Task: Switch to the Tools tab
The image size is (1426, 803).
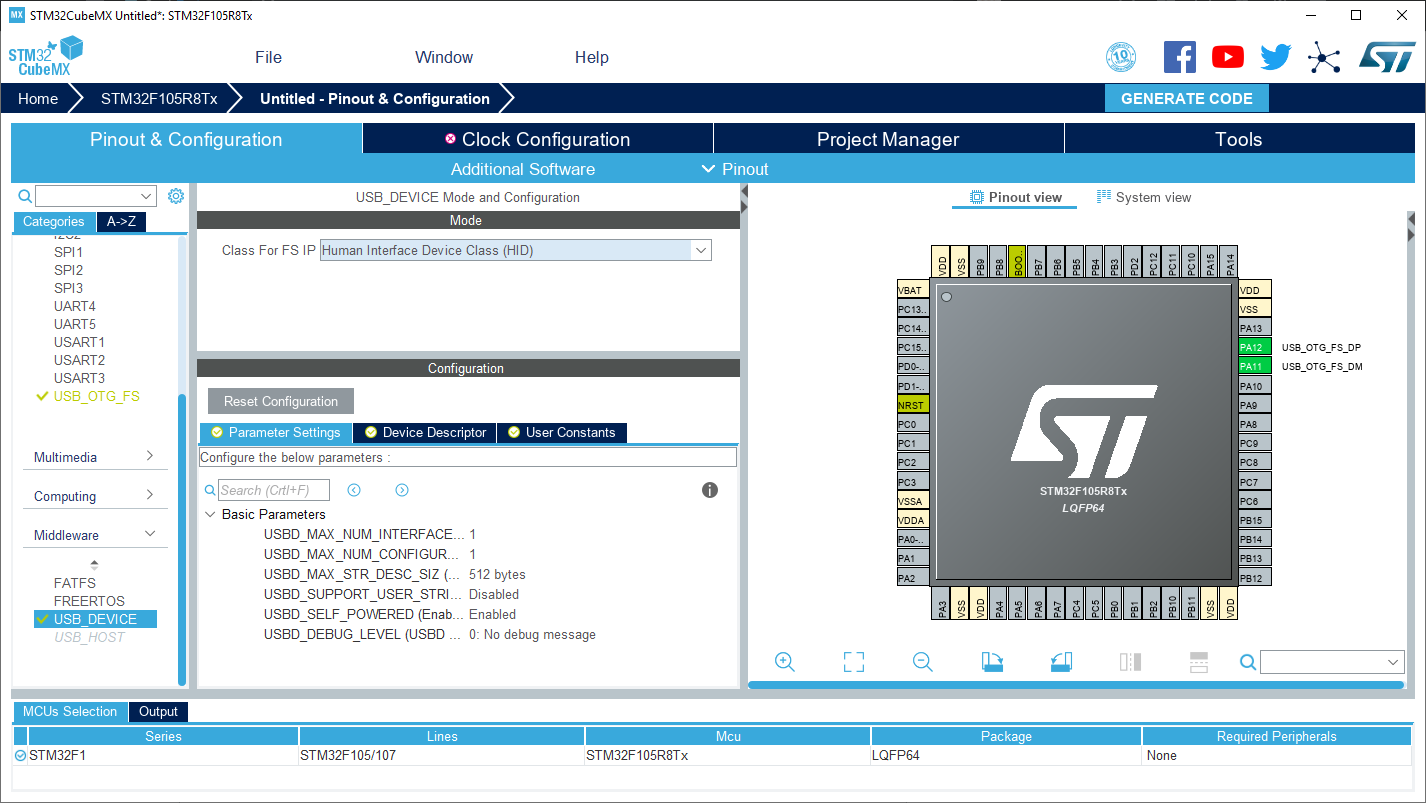Action: click(x=1239, y=139)
